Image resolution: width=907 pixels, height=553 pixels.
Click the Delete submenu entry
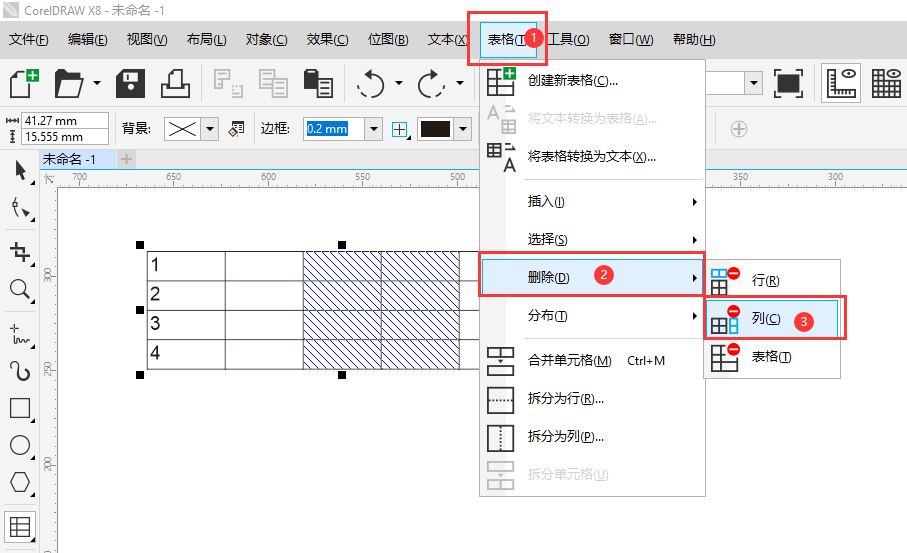coord(592,277)
